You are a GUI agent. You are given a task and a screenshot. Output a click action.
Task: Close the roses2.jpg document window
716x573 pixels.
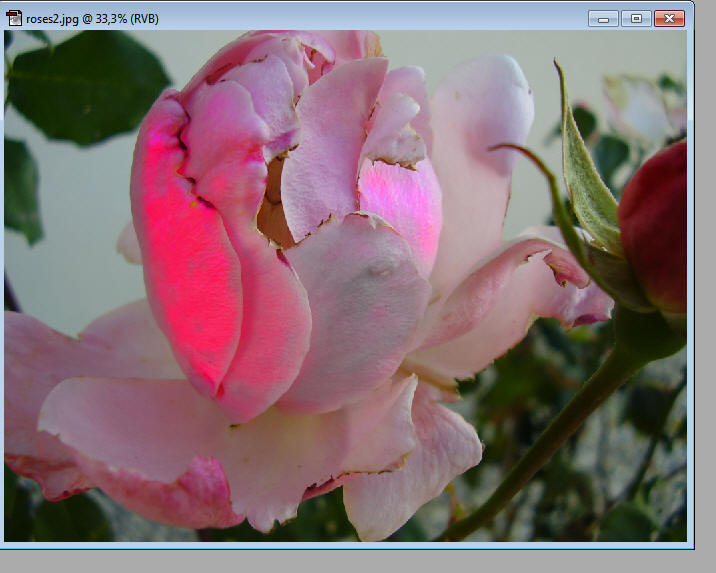(x=669, y=19)
